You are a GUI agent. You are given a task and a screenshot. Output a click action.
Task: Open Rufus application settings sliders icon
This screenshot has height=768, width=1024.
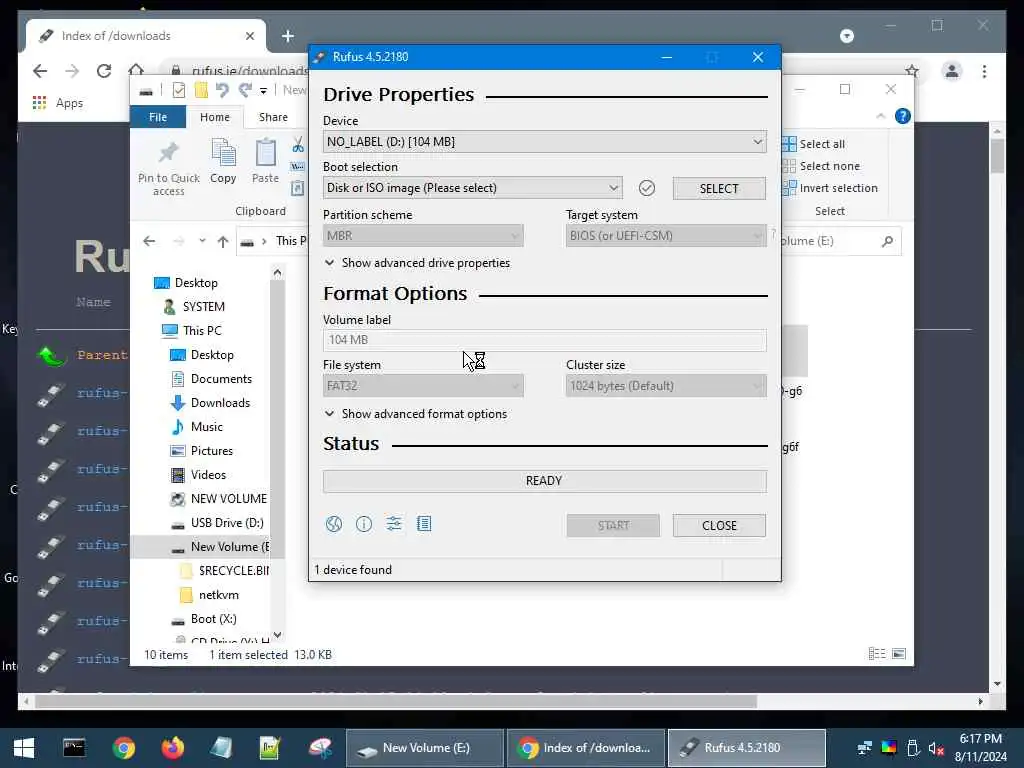pos(394,524)
